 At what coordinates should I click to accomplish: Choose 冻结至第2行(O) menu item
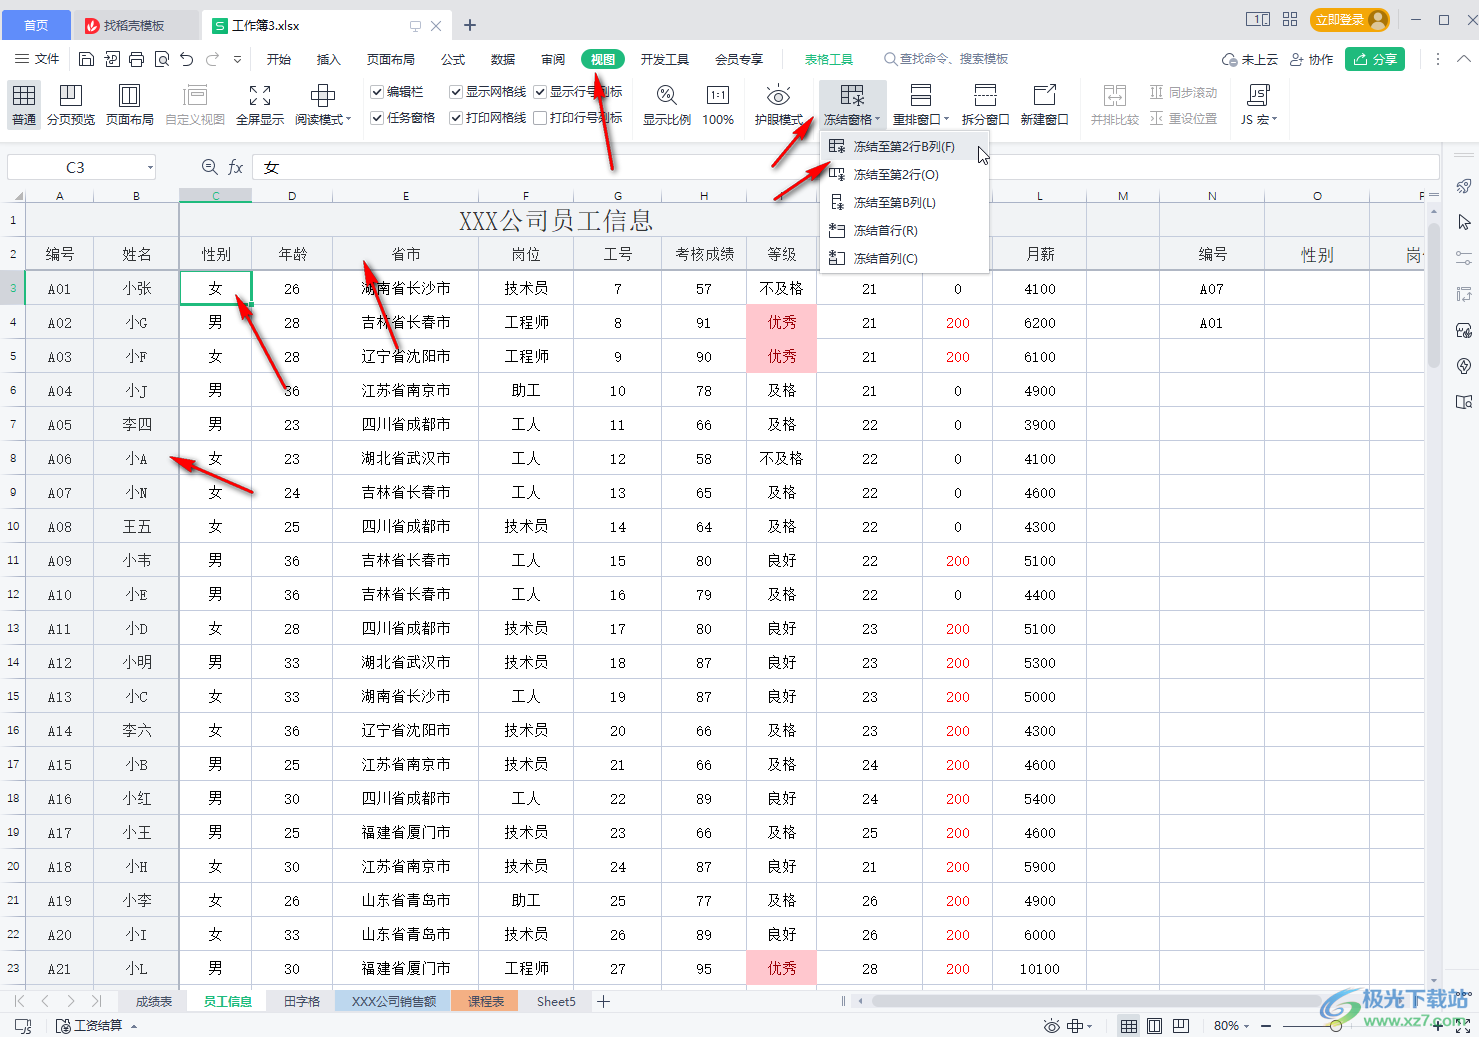pyautogui.click(x=904, y=174)
